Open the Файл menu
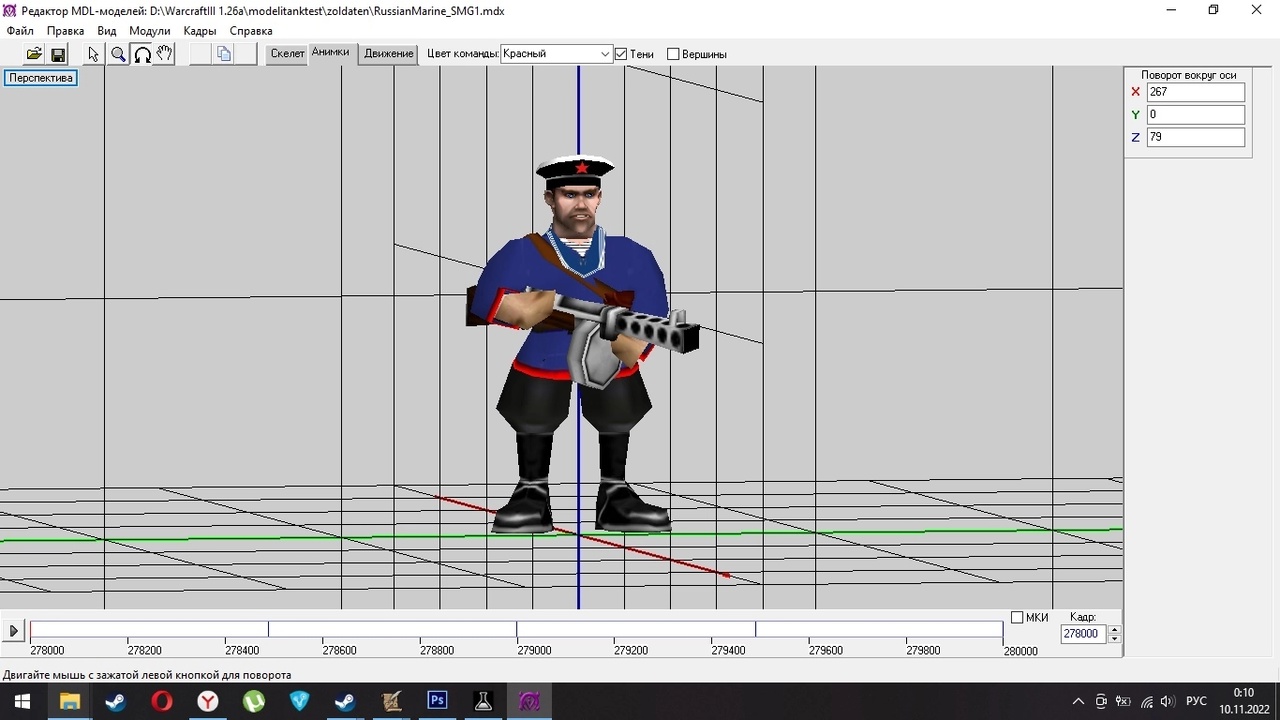This screenshot has width=1280, height=720. pyautogui.click(x=20, y=31)
